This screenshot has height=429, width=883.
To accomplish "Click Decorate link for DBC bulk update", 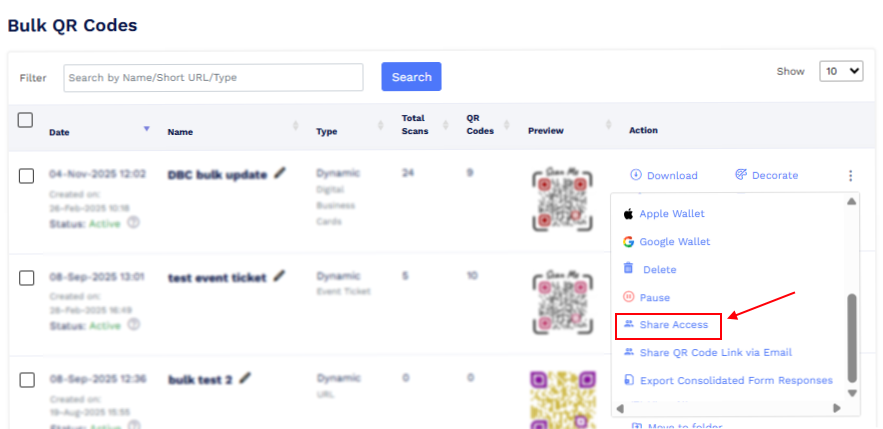I will pos(766,175).
